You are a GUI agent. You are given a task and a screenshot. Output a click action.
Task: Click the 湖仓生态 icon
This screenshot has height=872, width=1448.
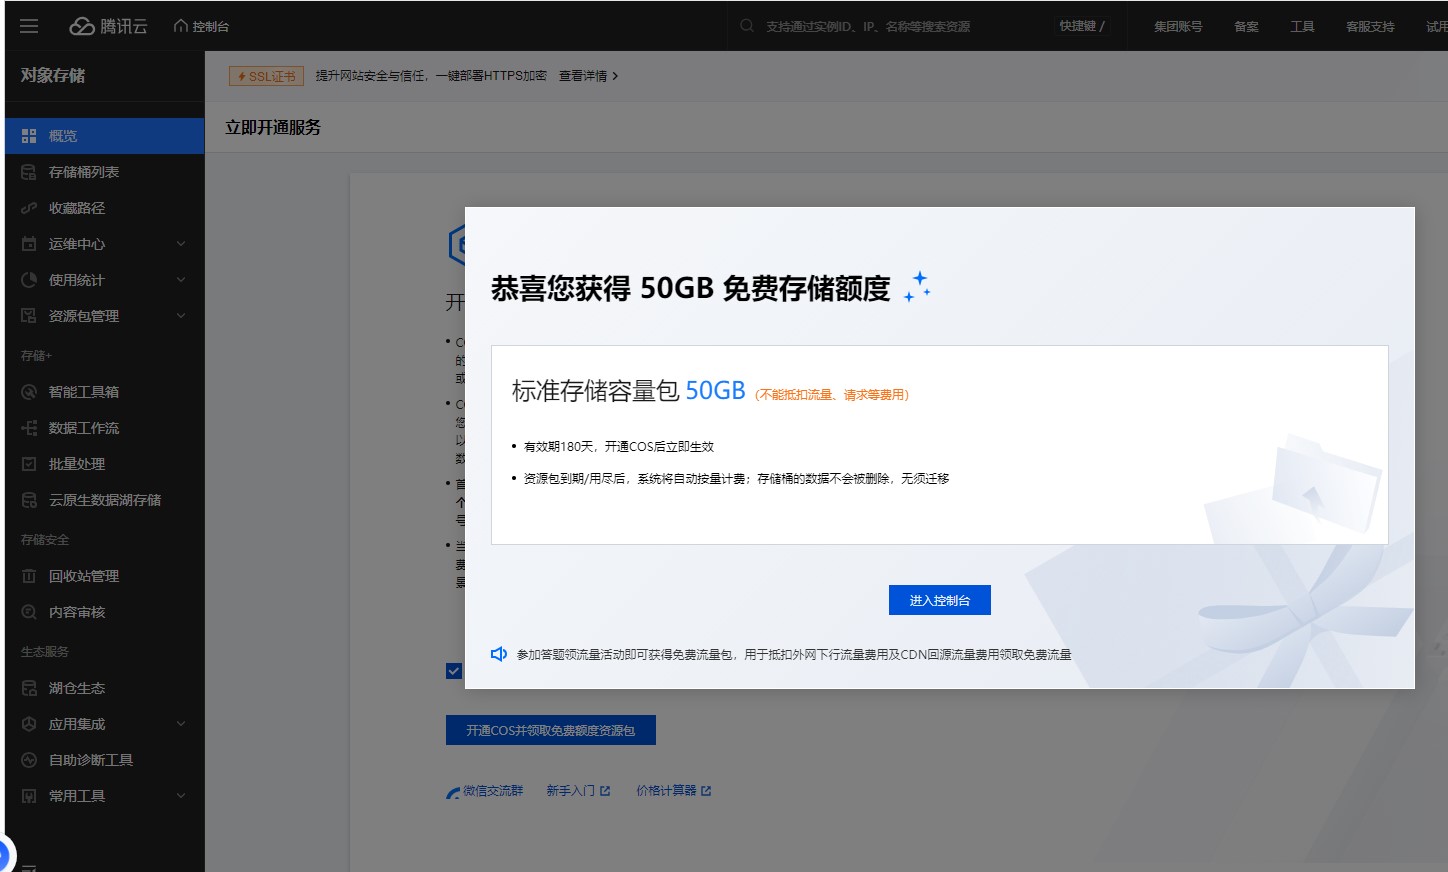(x=29, y=688)
